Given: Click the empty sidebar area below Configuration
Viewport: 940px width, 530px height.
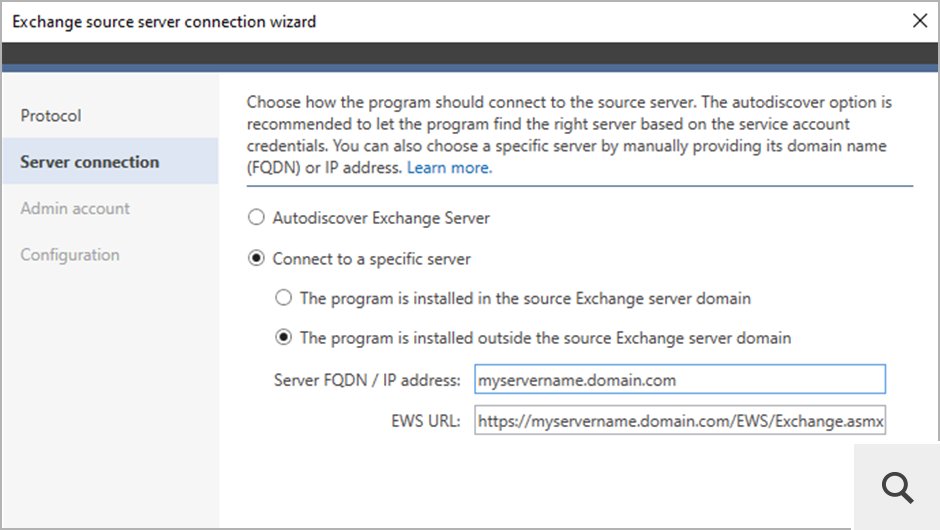Looking at the screenshot, I should pyautogui.click(x=109, y=400).
